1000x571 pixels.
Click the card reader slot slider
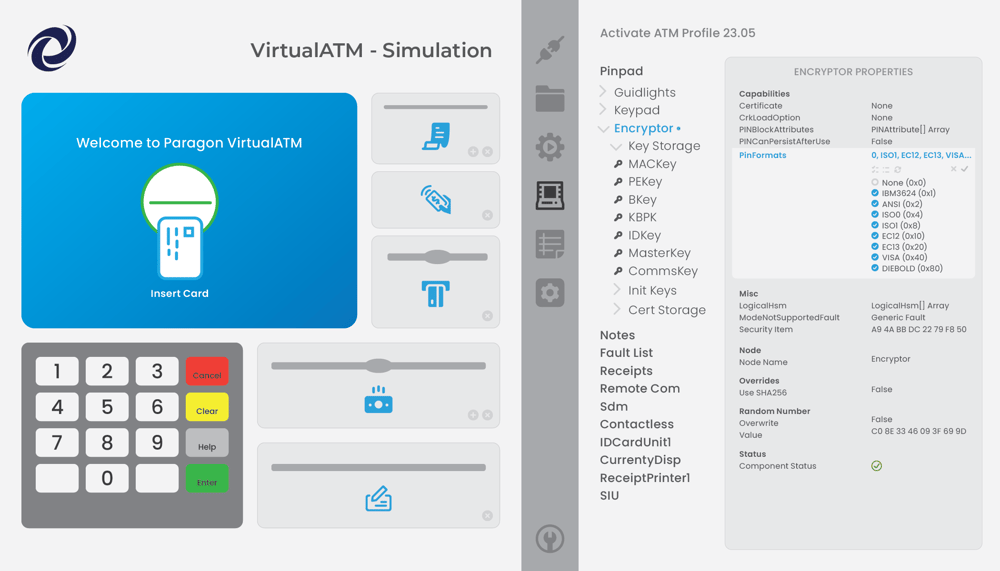tap(438, 257)
